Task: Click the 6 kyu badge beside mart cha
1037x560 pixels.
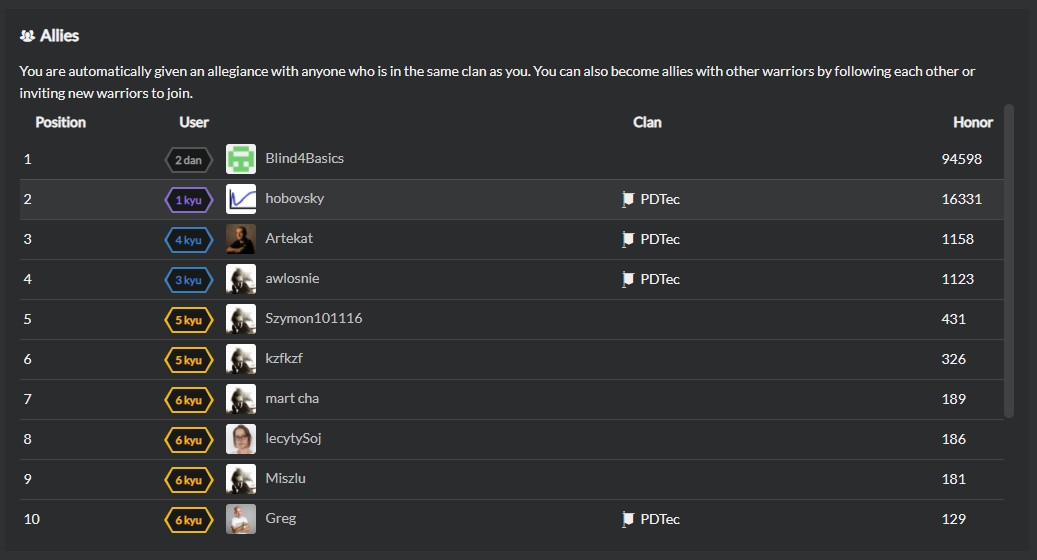Action: tap(188, 400)
